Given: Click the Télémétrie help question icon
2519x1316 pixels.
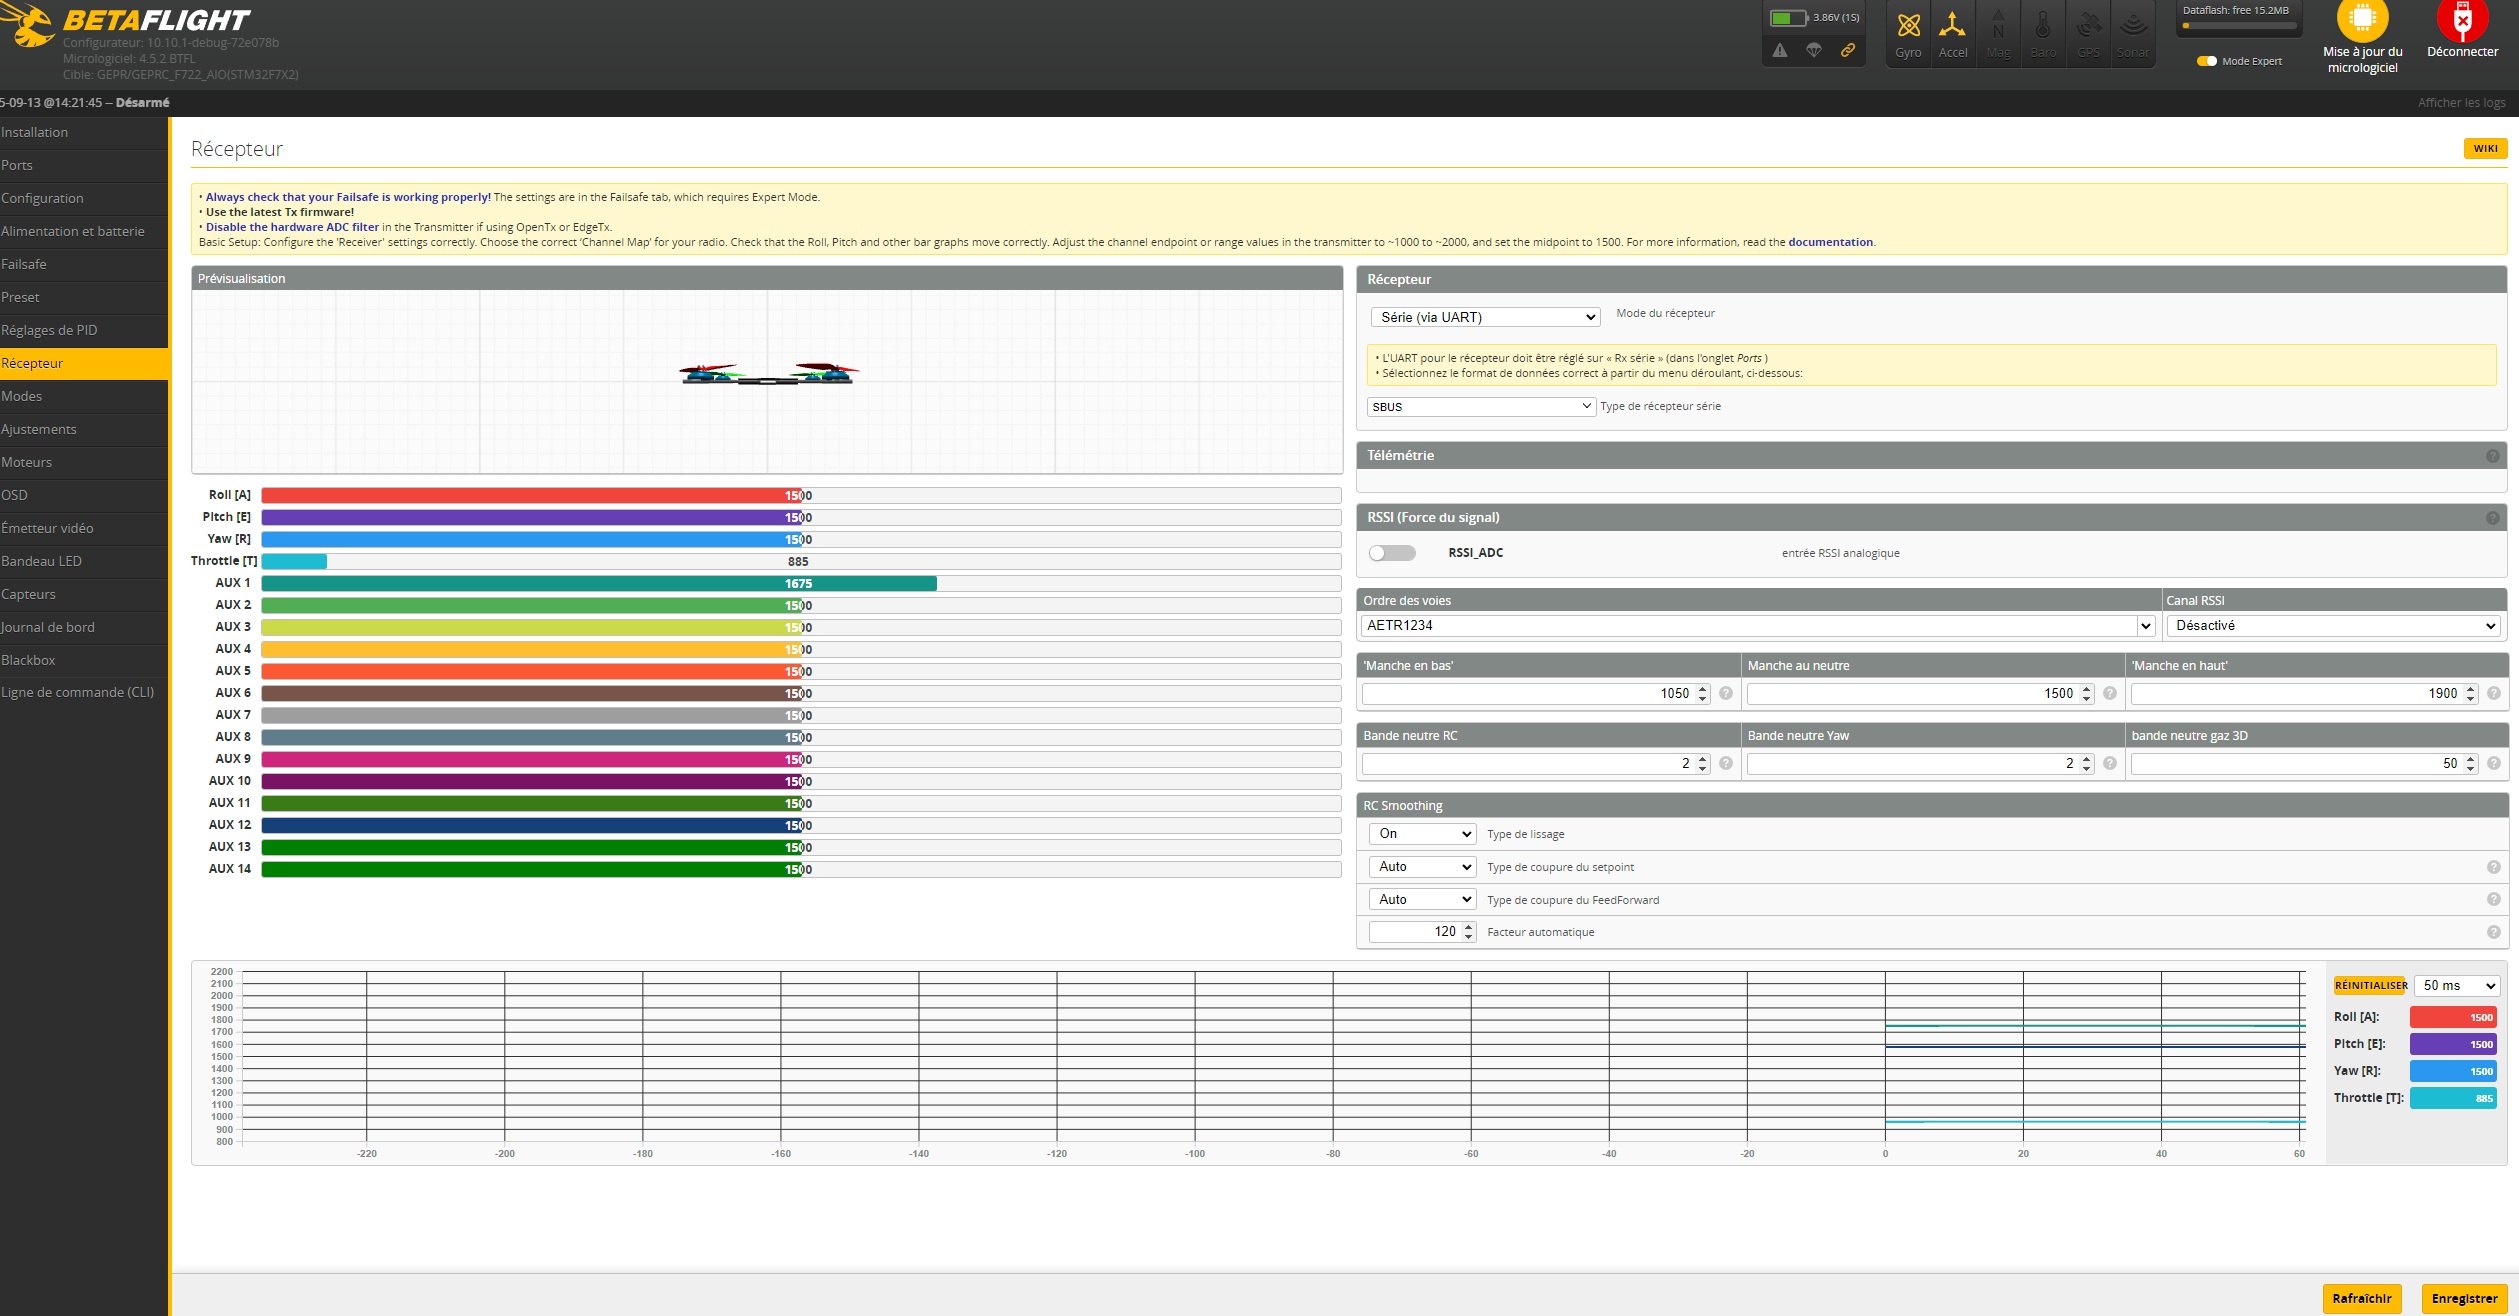Looking at the screenshot, I should pos(2493,456).
